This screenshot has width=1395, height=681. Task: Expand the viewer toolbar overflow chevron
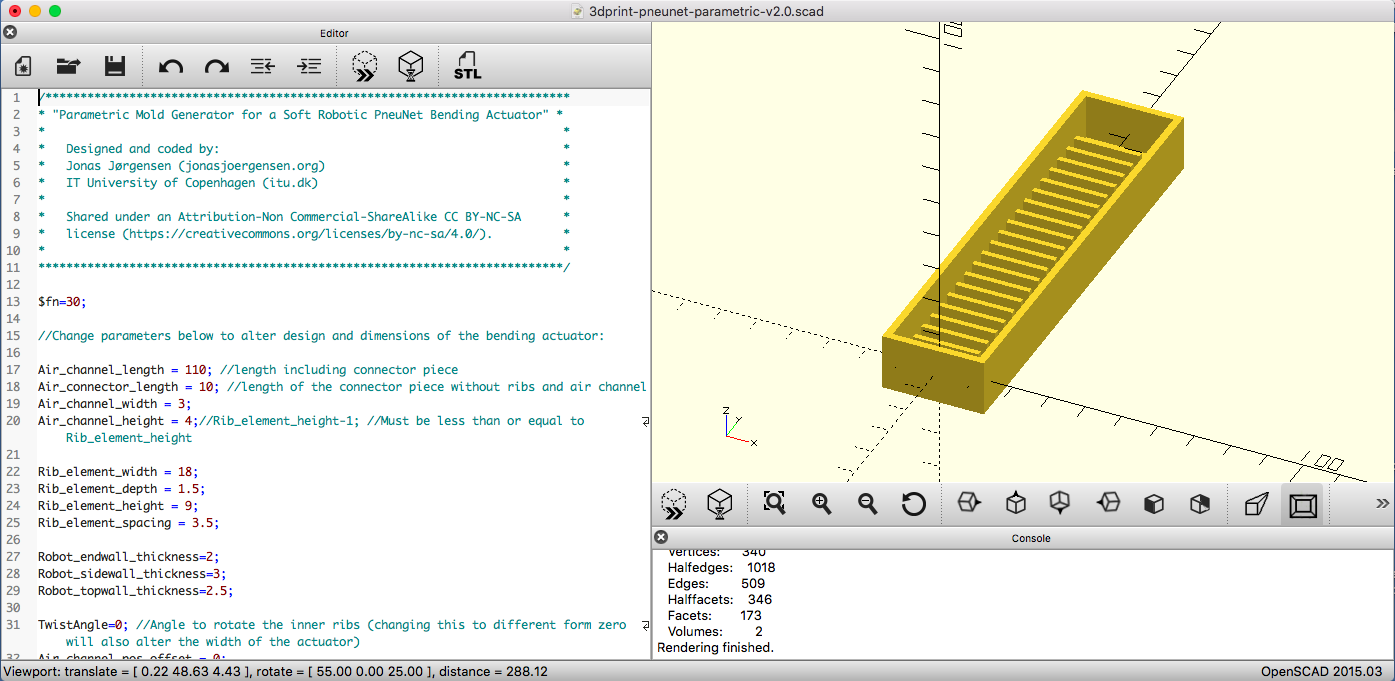[1382, 503]
